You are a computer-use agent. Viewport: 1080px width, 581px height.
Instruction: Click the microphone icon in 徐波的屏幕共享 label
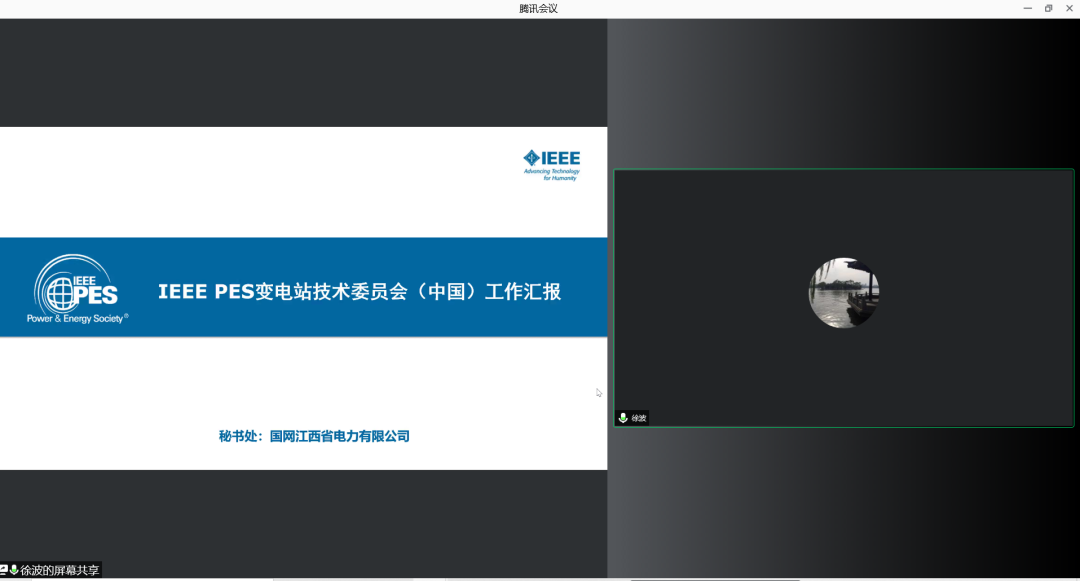point(14,570)
